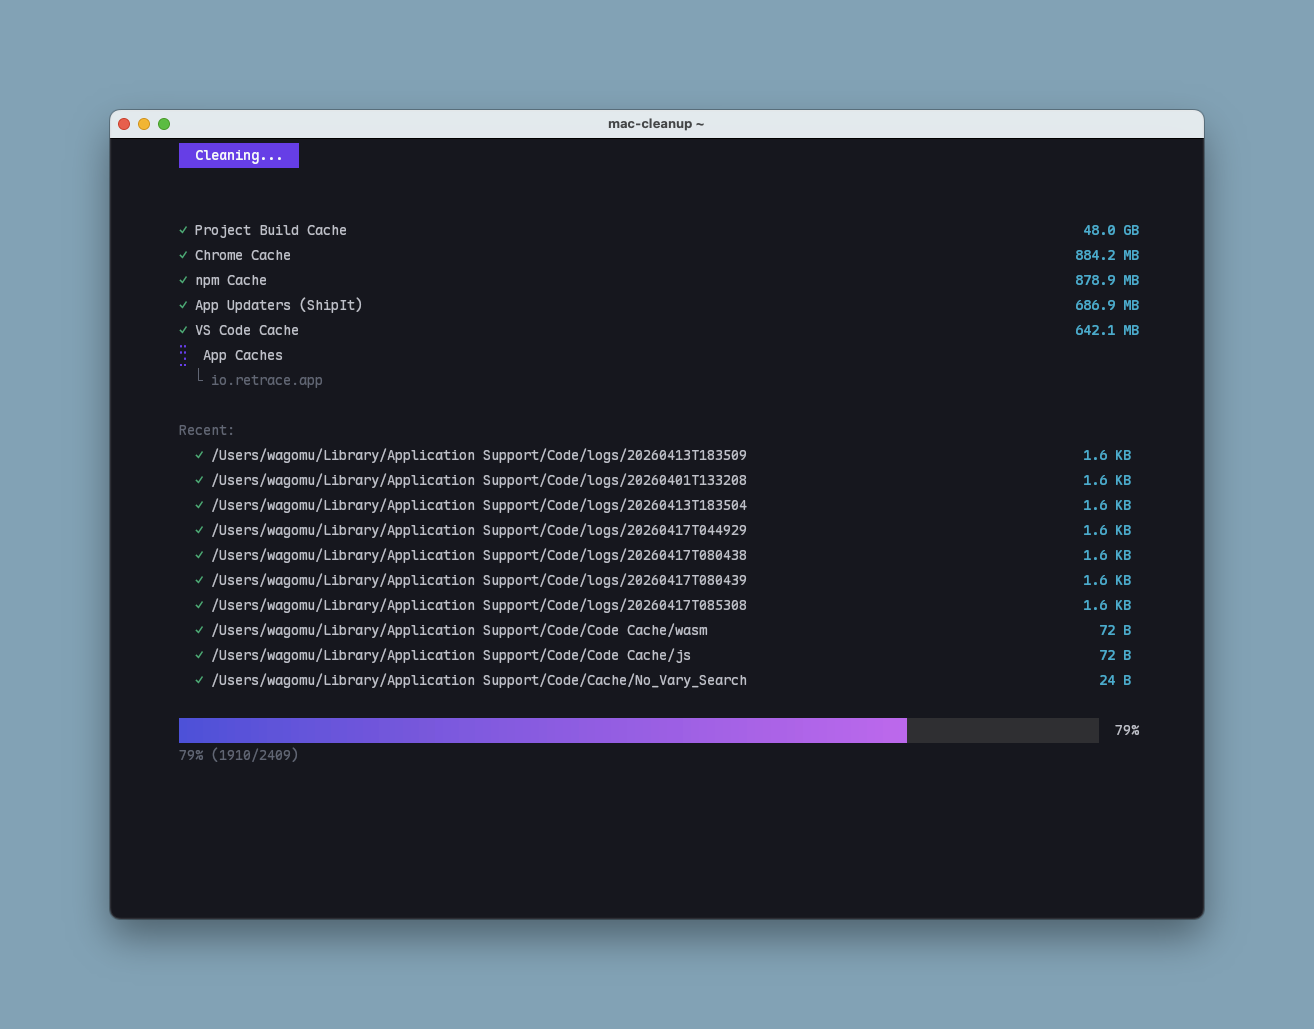Click the checkmark for the No_Vary_Search path

click(x=199, y=680)
